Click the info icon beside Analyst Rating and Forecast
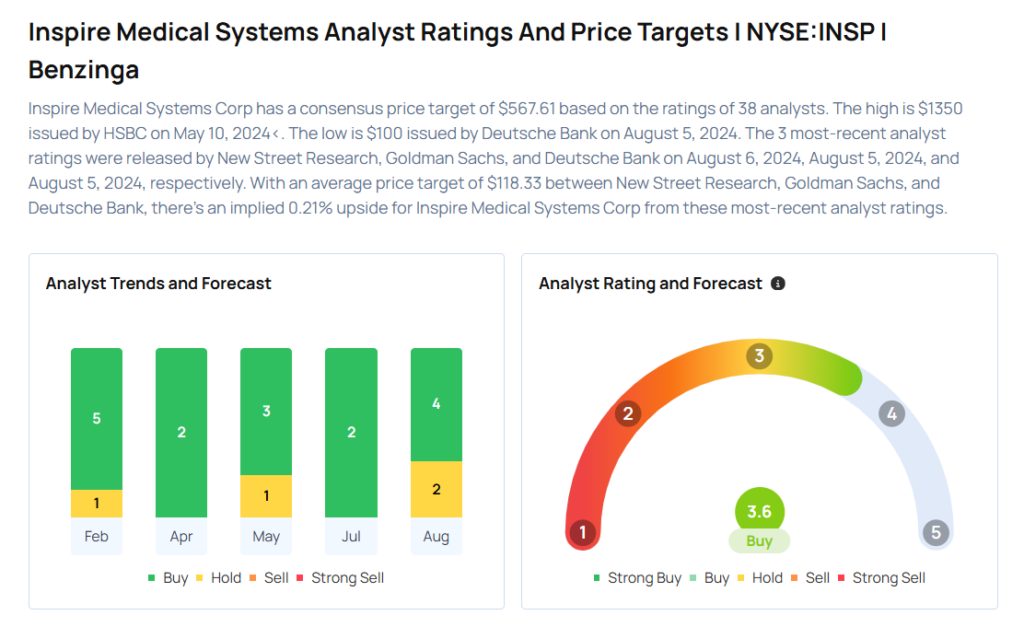Viewport: 1024px width, 627px height. point(778,284)
